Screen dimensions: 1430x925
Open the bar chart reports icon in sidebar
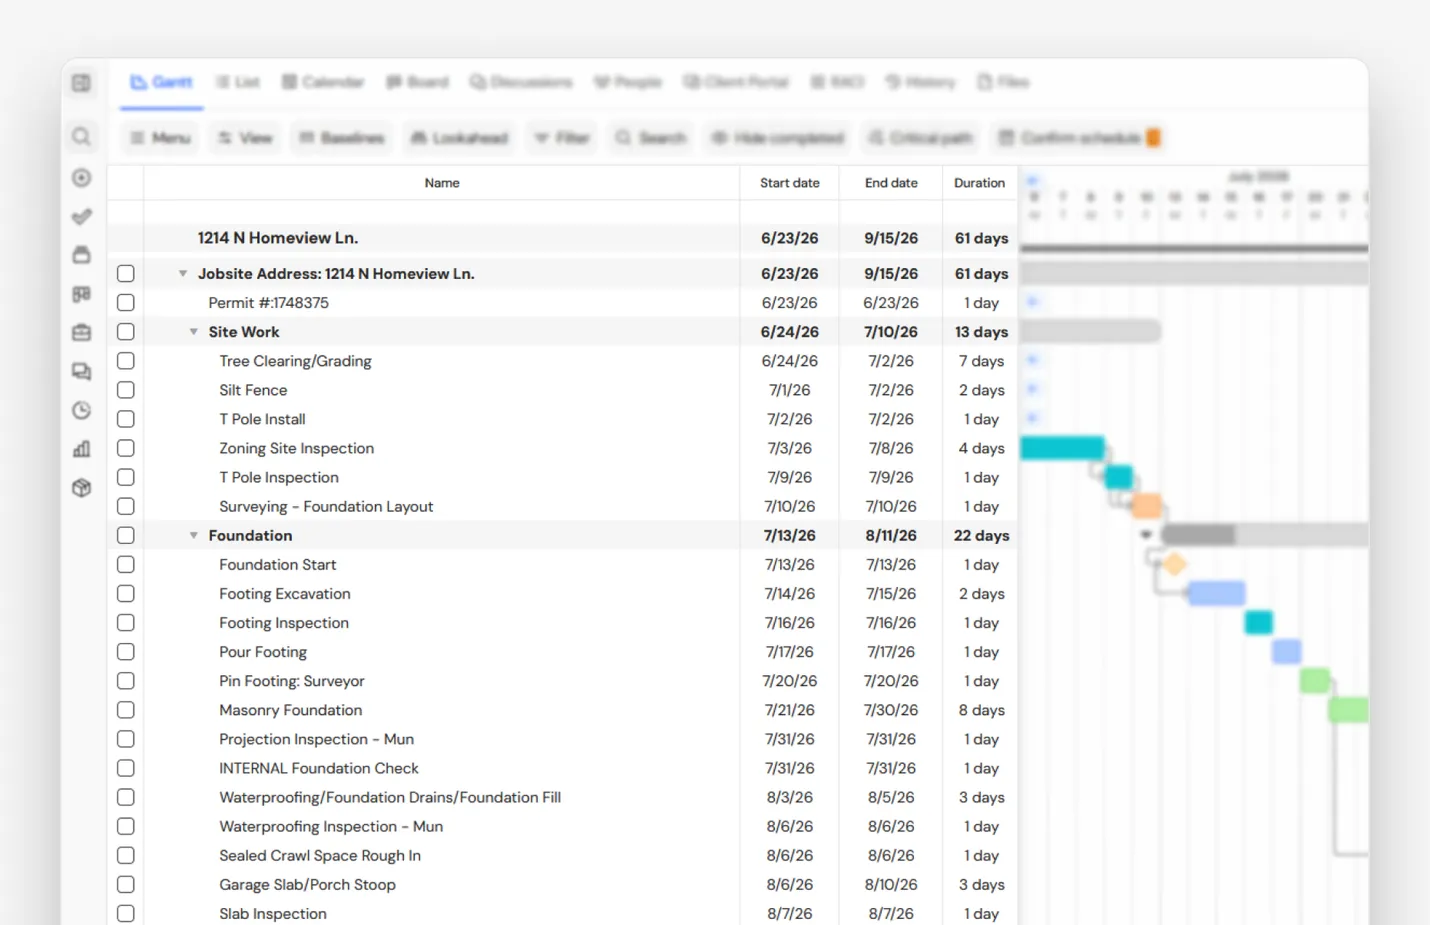pos(82,449)
